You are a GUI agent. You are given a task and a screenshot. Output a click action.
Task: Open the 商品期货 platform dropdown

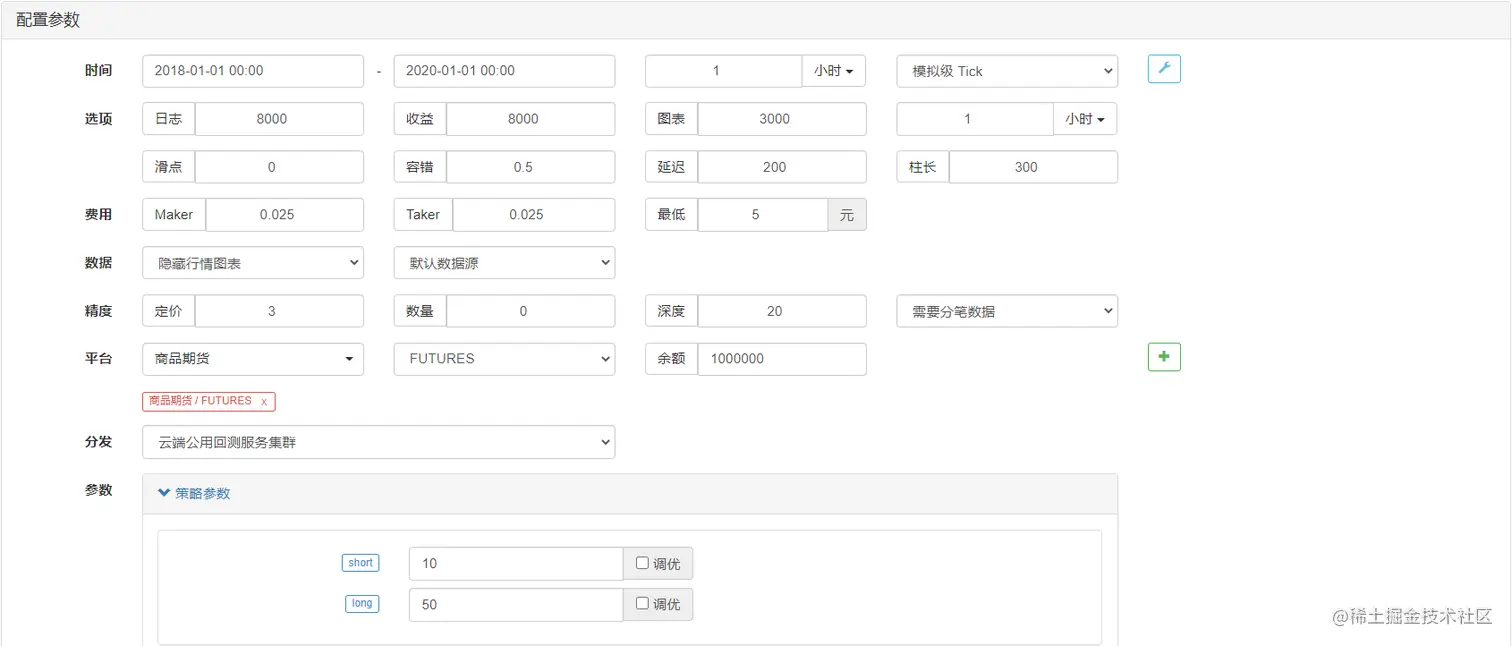coord(253,359)
